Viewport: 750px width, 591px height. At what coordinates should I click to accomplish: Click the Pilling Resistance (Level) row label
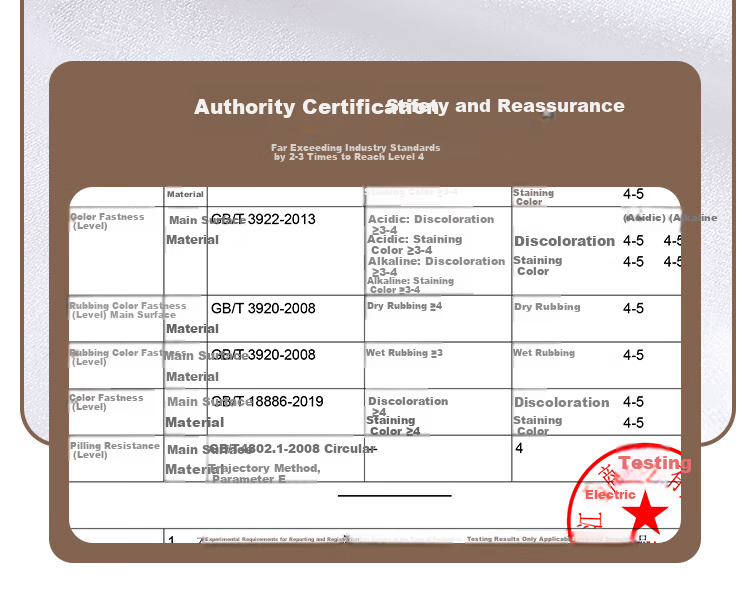pyautogui.click(x=115, y=450)
